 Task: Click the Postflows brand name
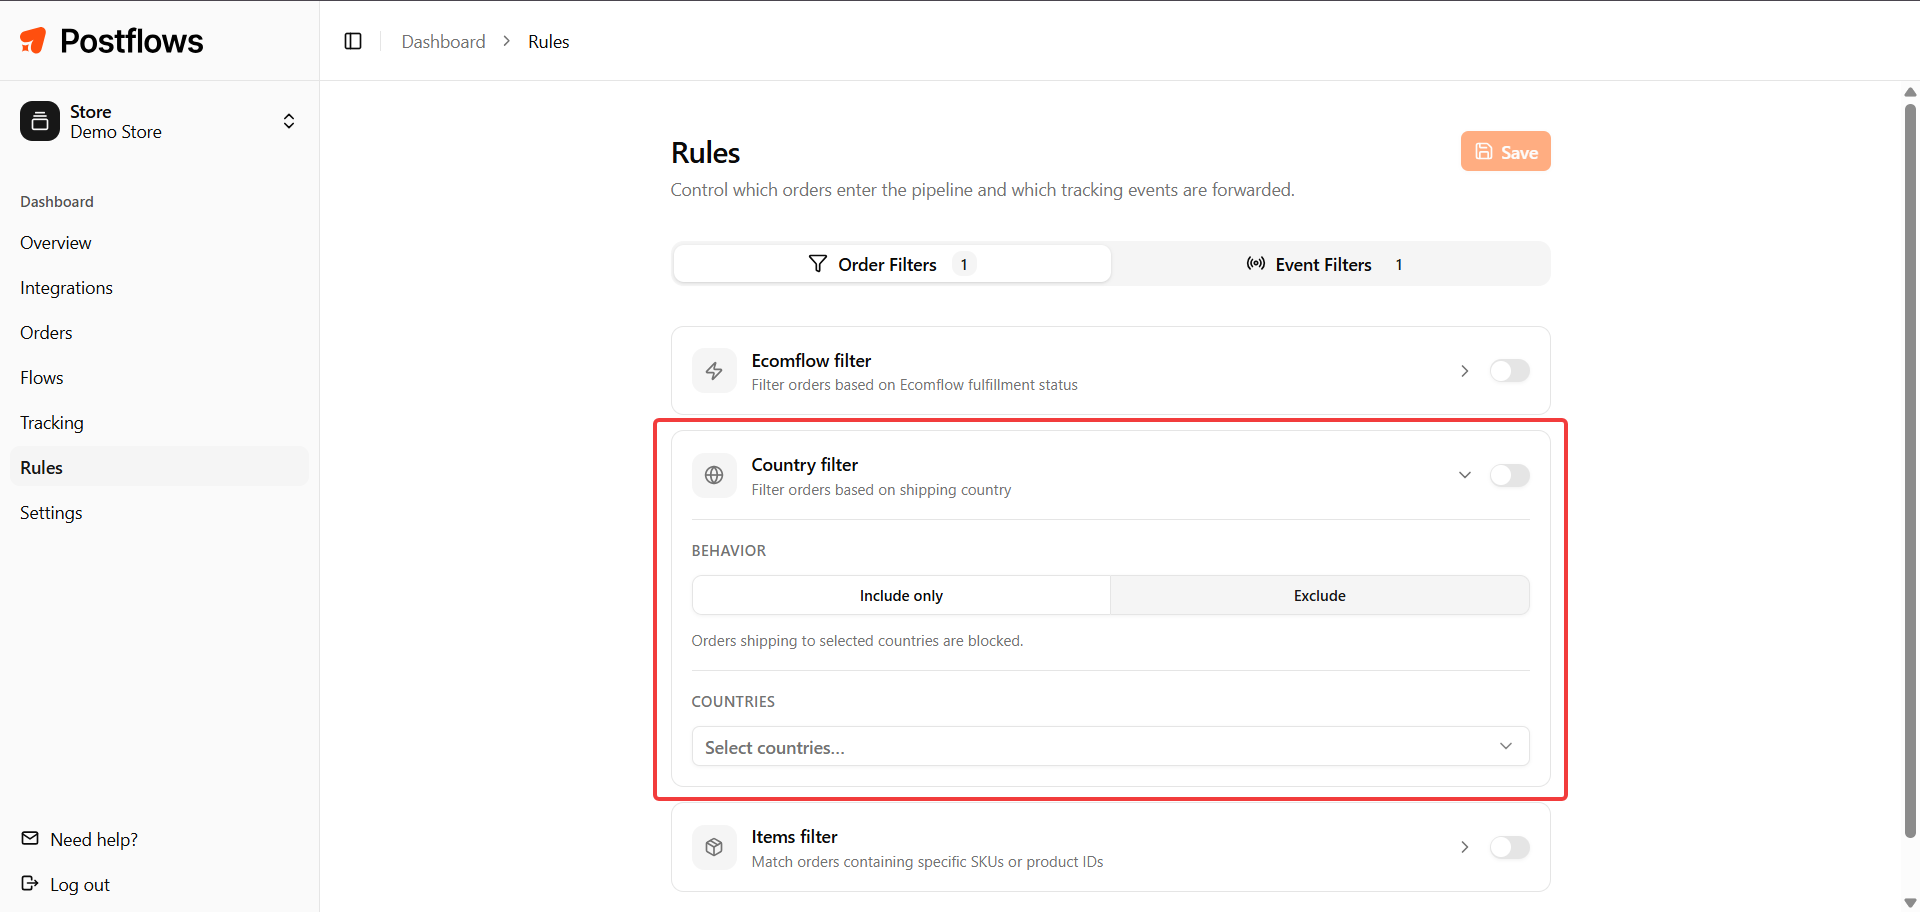[x=131, y=41]
